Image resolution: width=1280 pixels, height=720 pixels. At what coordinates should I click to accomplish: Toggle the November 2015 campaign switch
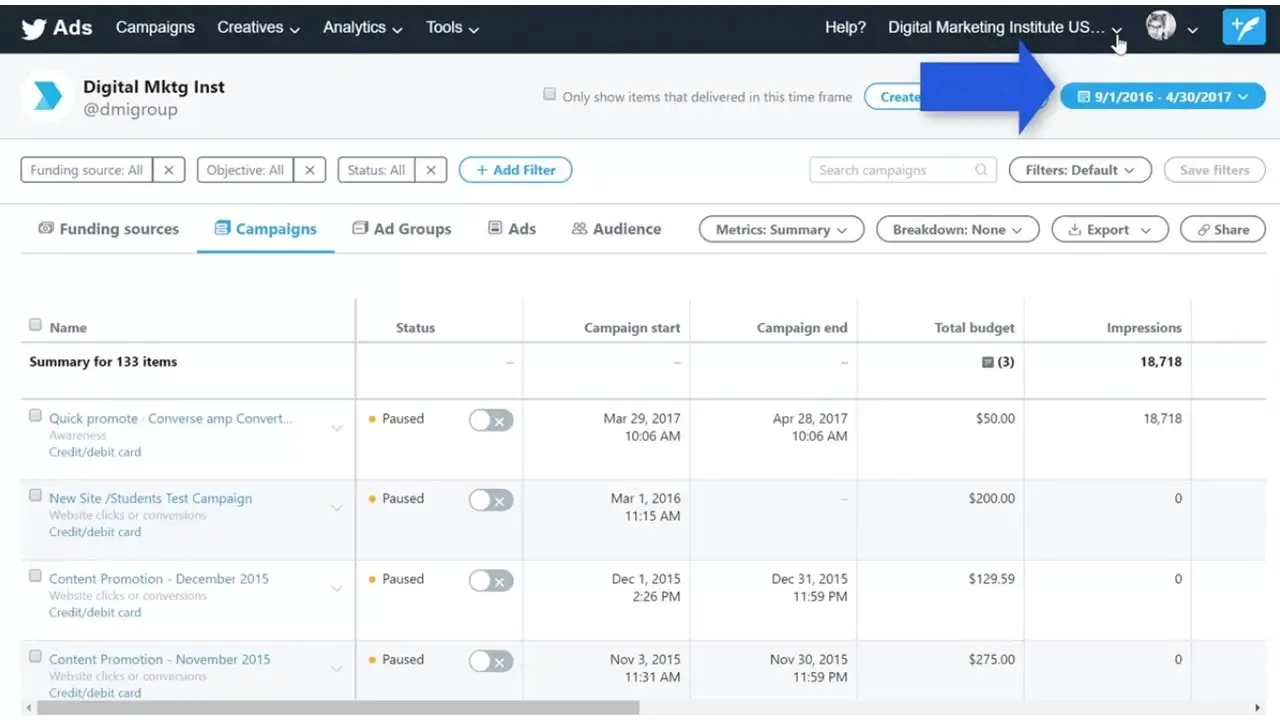[x=491, y=661]
